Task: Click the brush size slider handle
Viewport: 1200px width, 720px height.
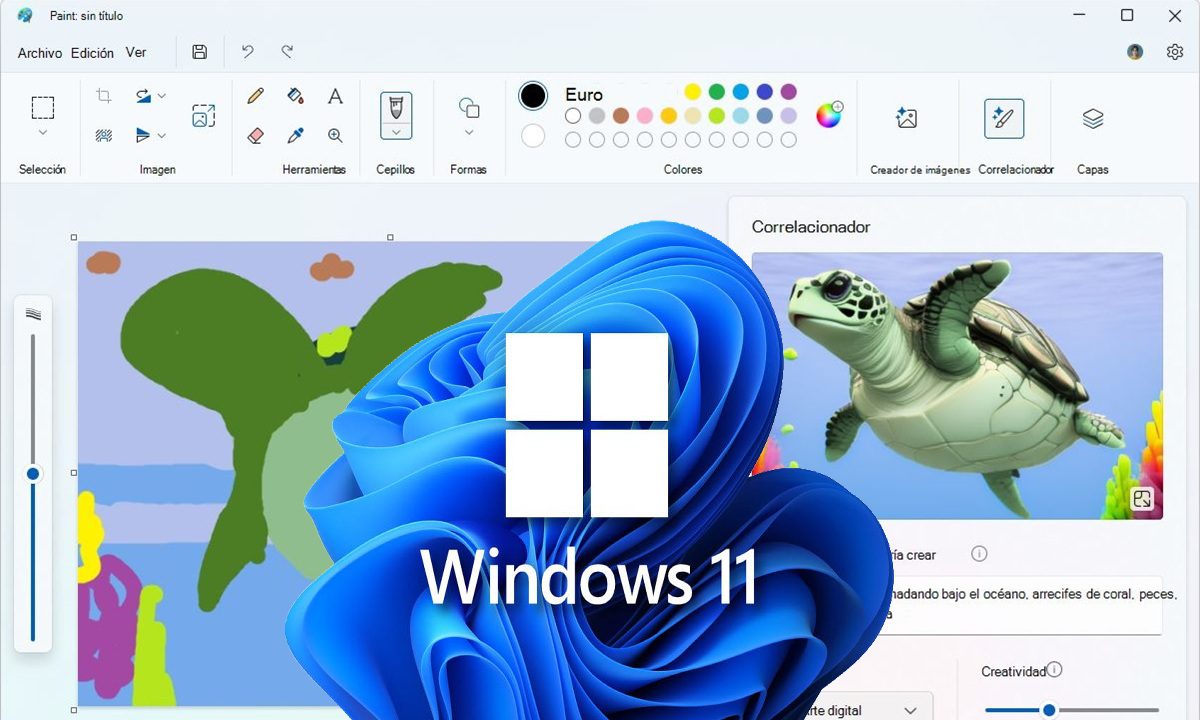Action: pos(33,474)
